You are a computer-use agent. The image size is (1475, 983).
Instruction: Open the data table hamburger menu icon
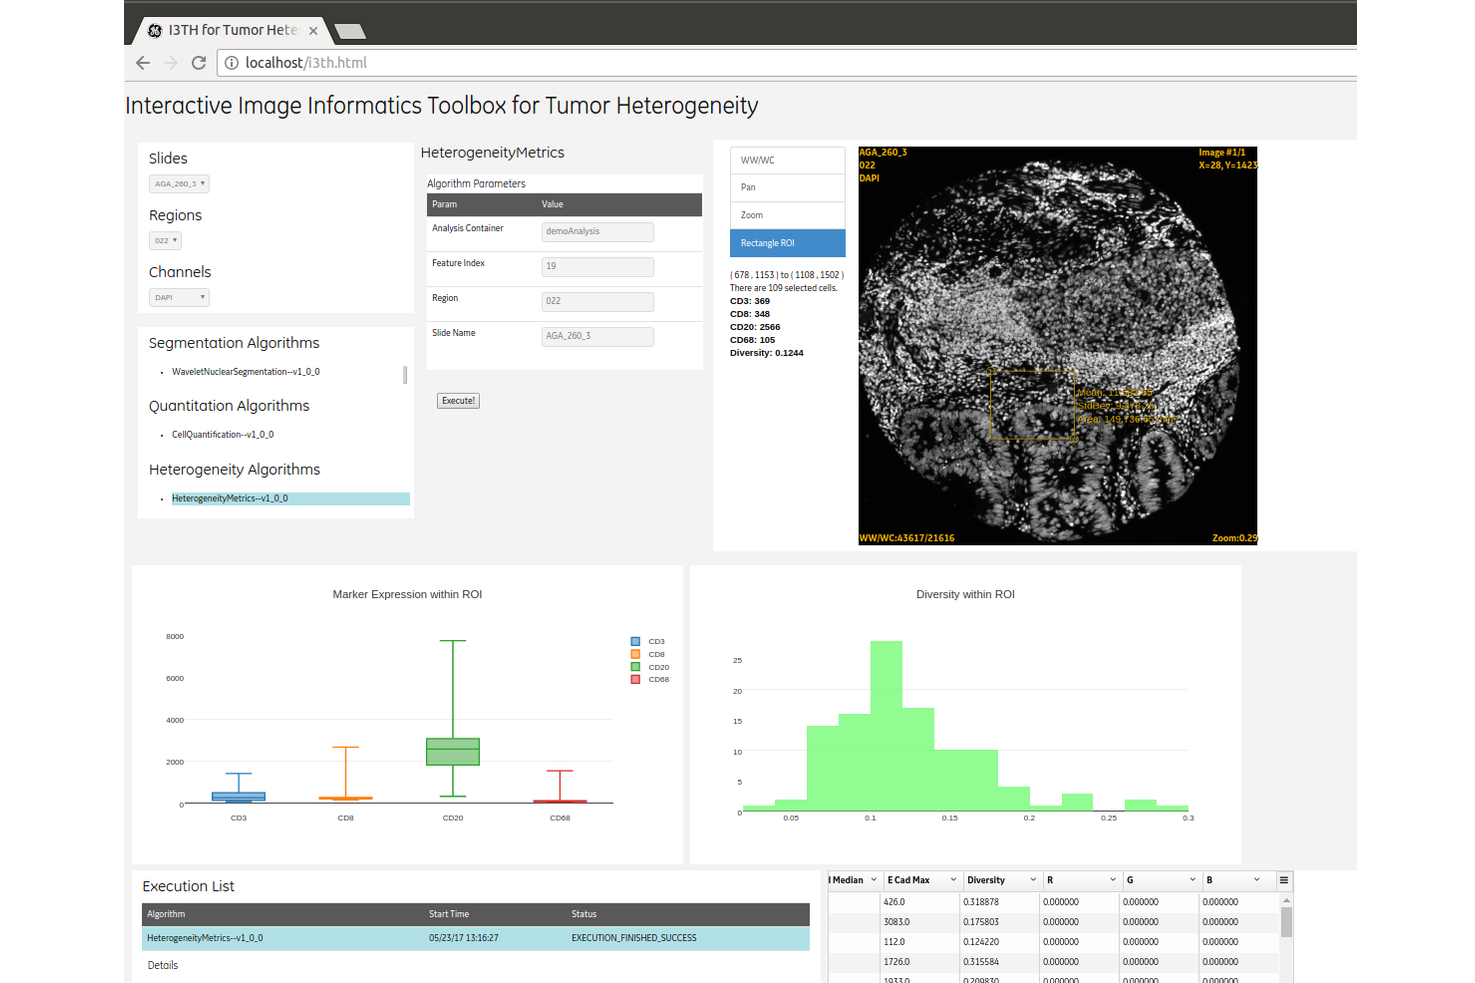click(x=1284, y=880)
